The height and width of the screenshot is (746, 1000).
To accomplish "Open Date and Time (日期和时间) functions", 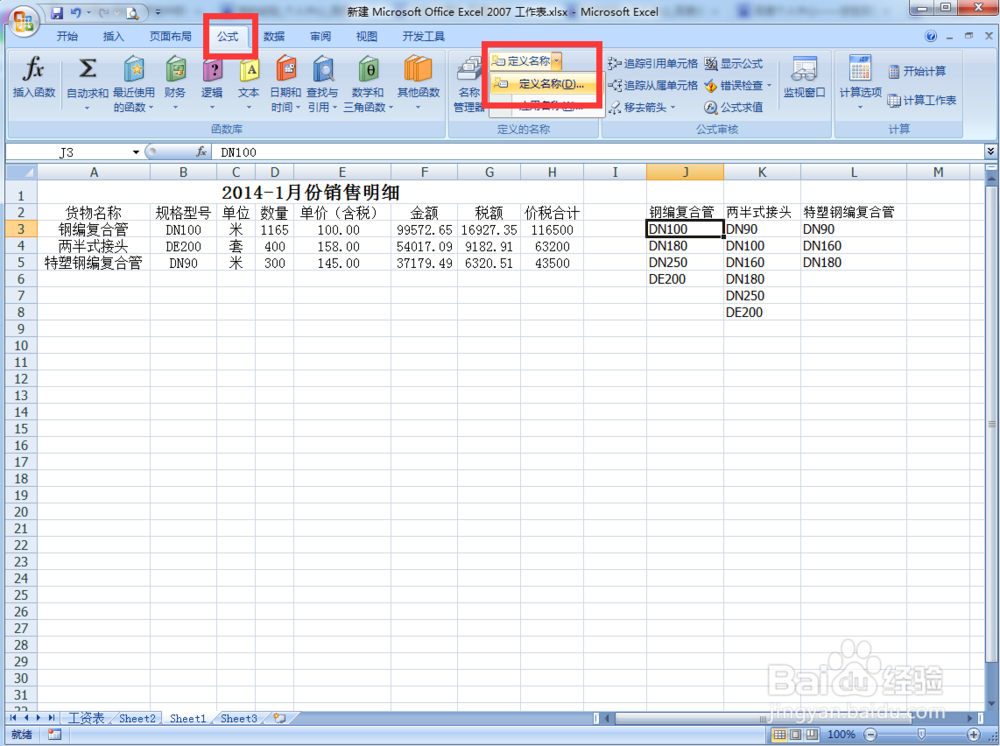I will point(285,83).
